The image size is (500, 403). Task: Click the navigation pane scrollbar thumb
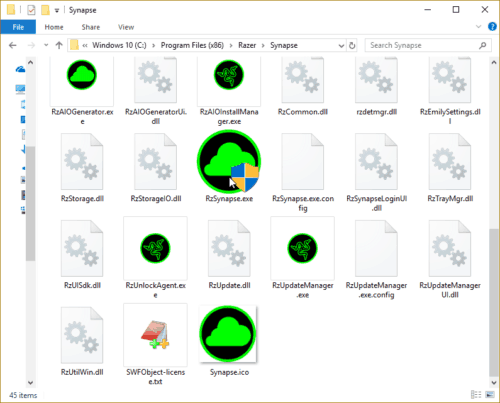click(30, 203)
